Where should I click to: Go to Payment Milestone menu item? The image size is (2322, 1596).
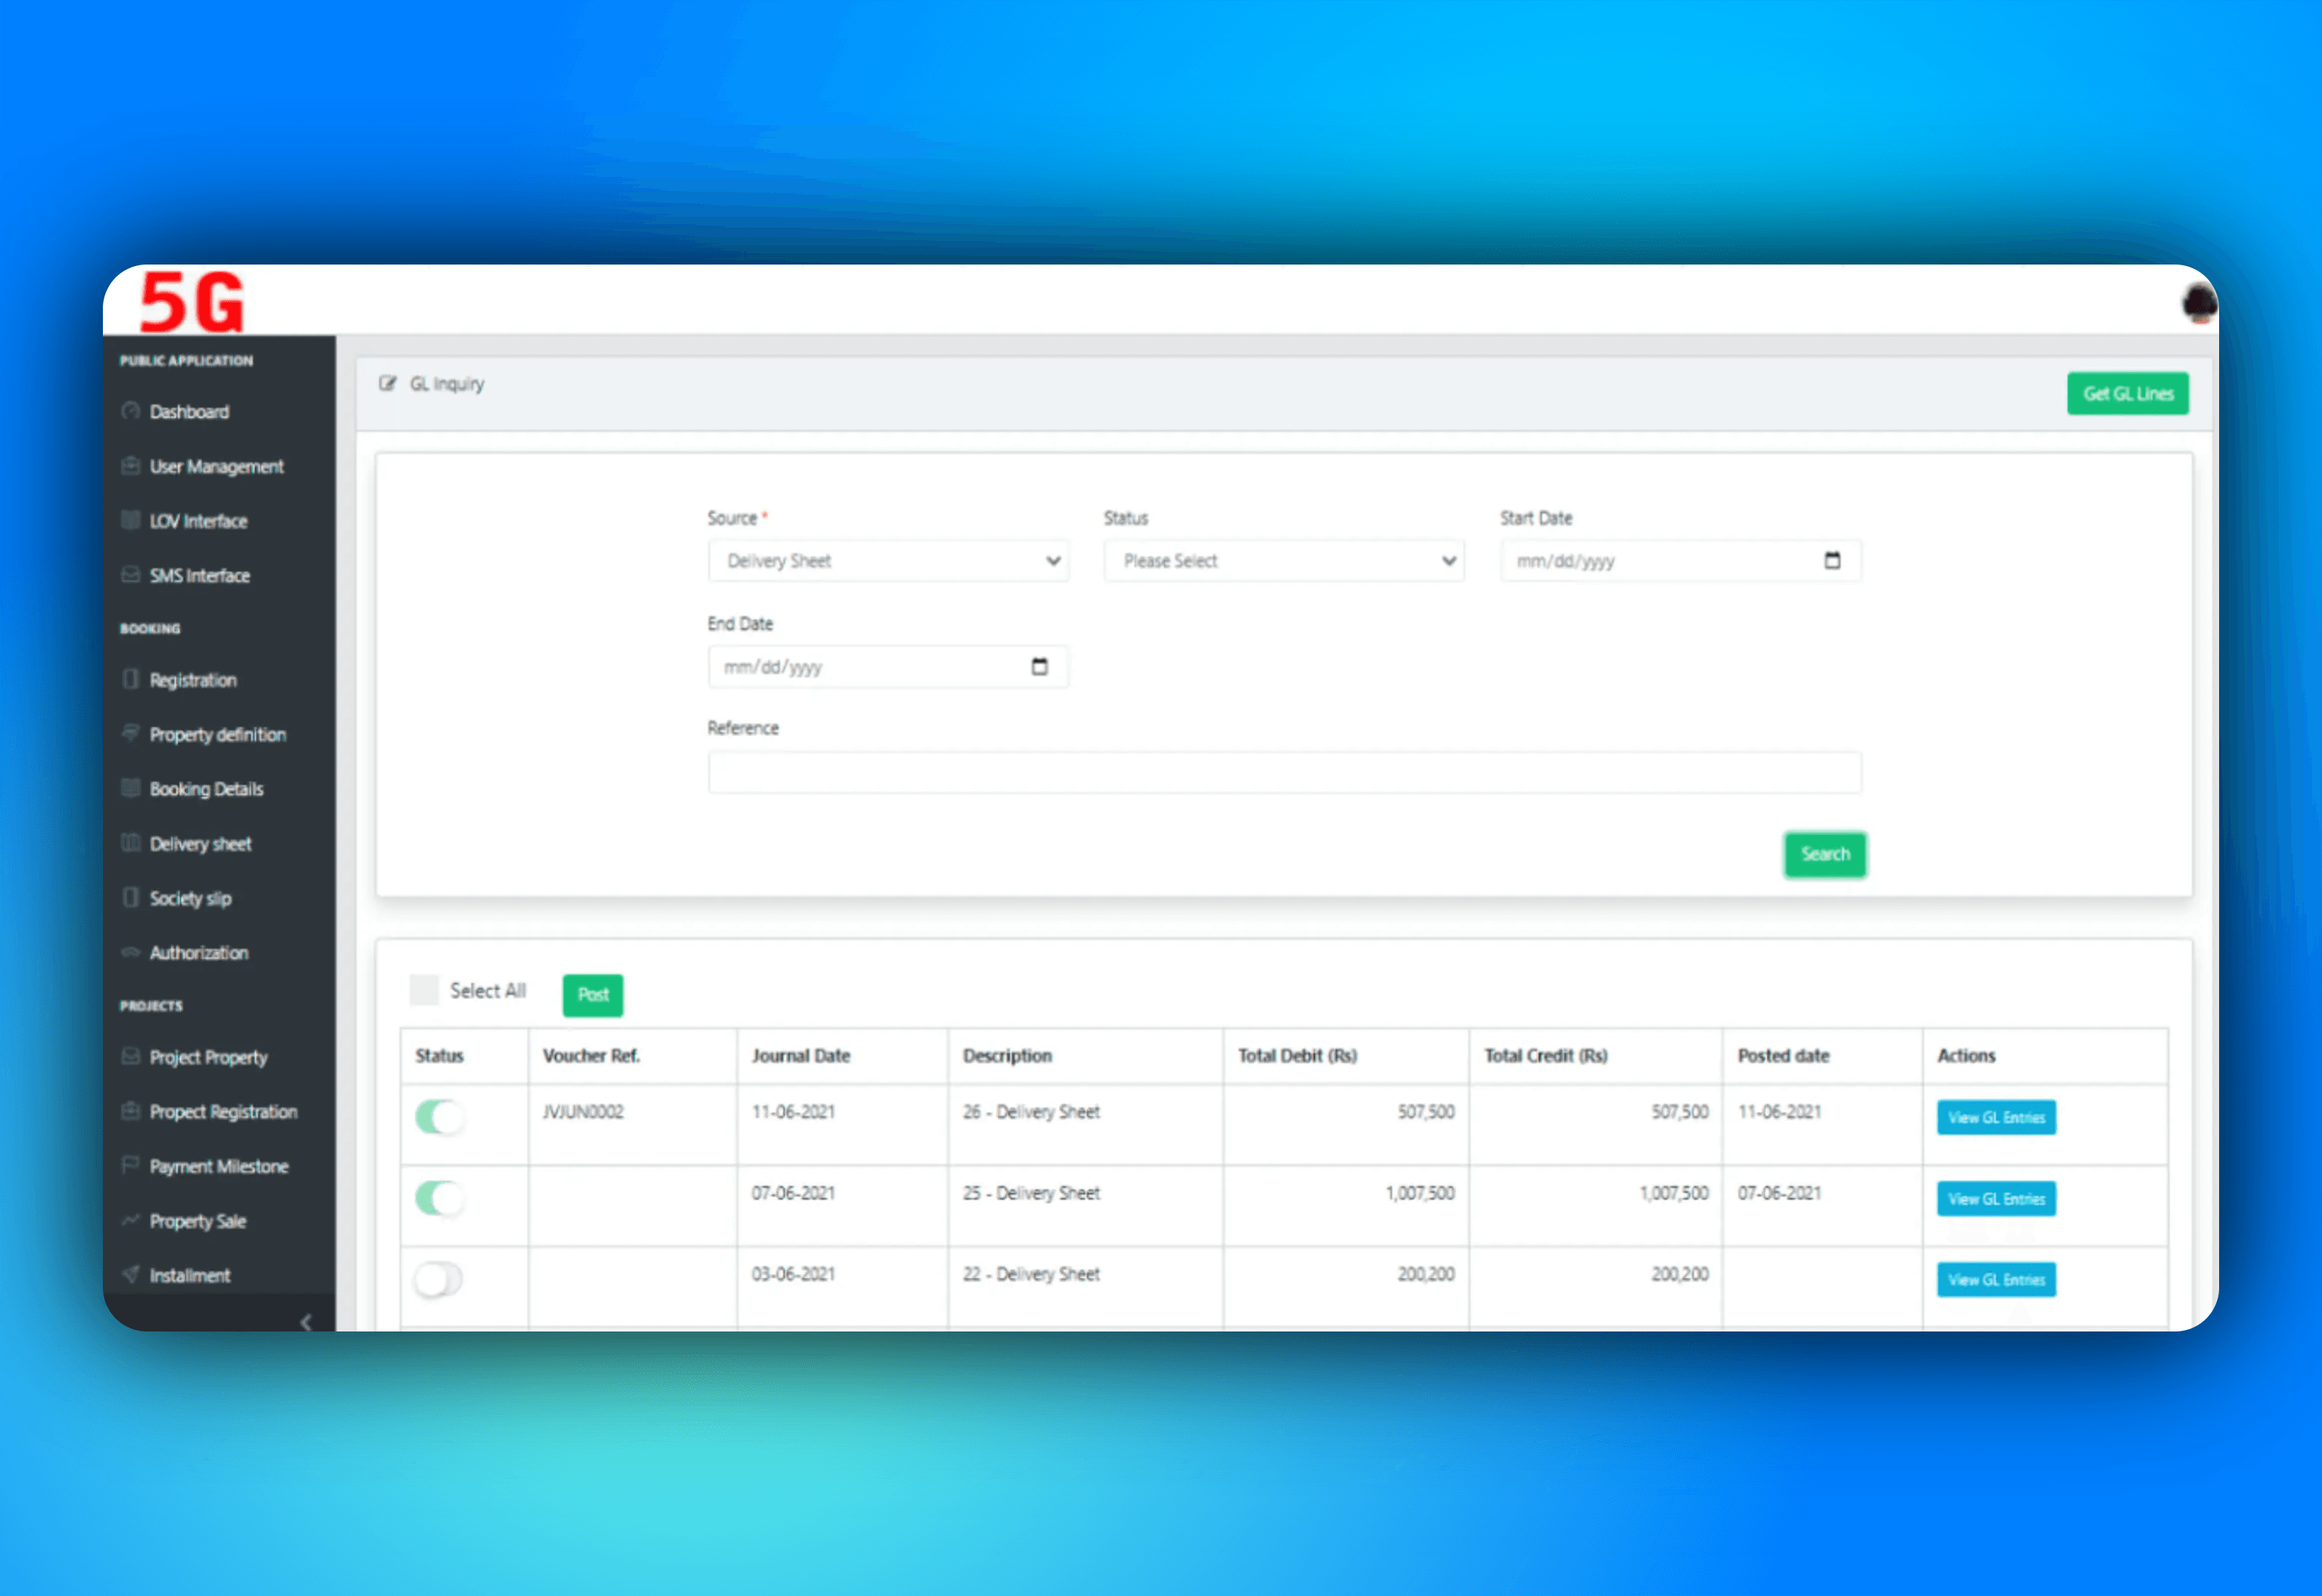218,1166
